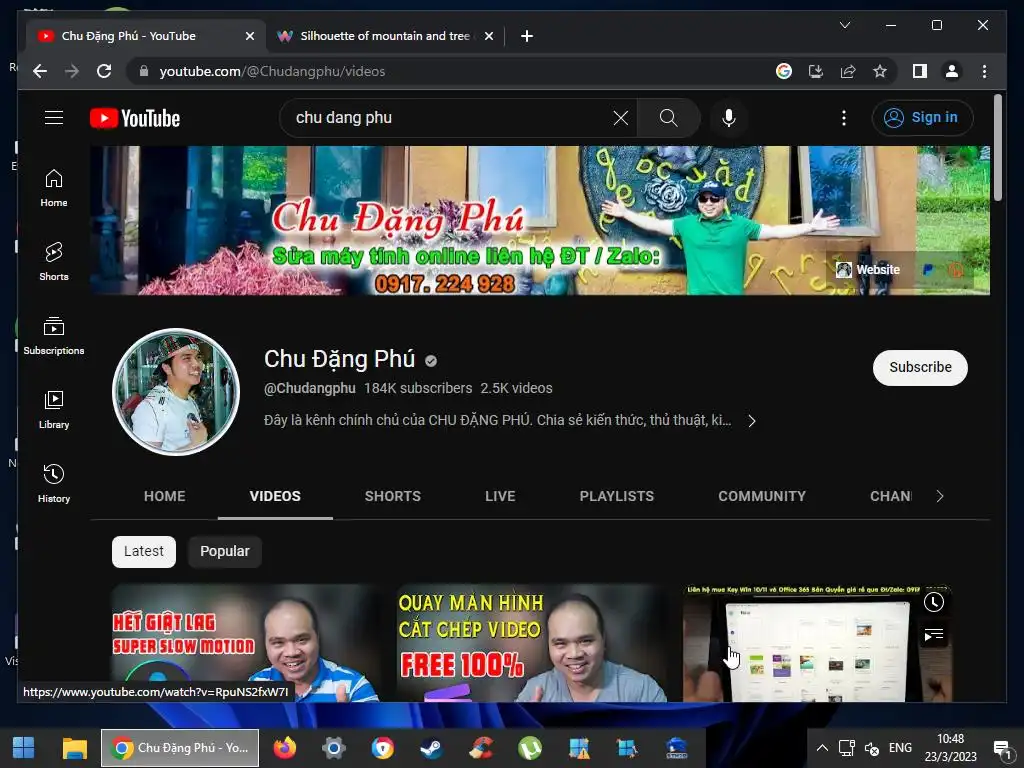
Task: Click the search magnifier button
Action: (x=668, y=118)
